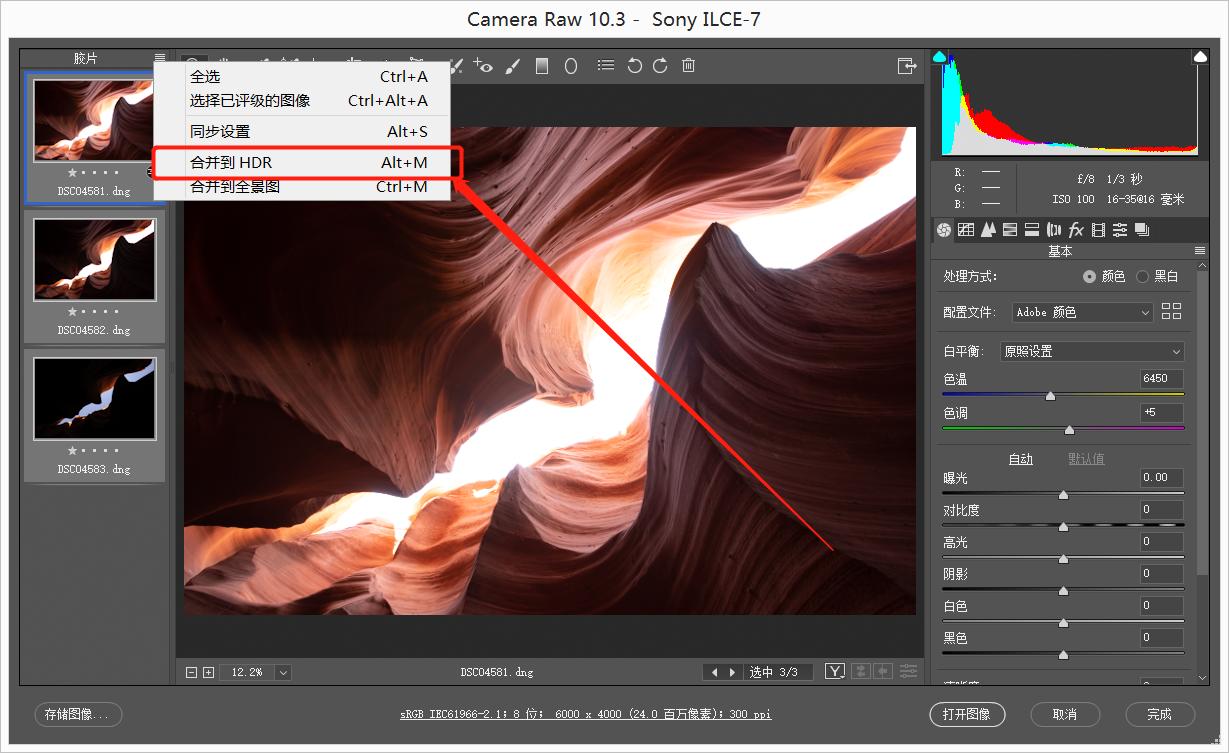This screenshot has width=1229, height=753.
Task: Open the preferences list icon
Action: (605, 66)
